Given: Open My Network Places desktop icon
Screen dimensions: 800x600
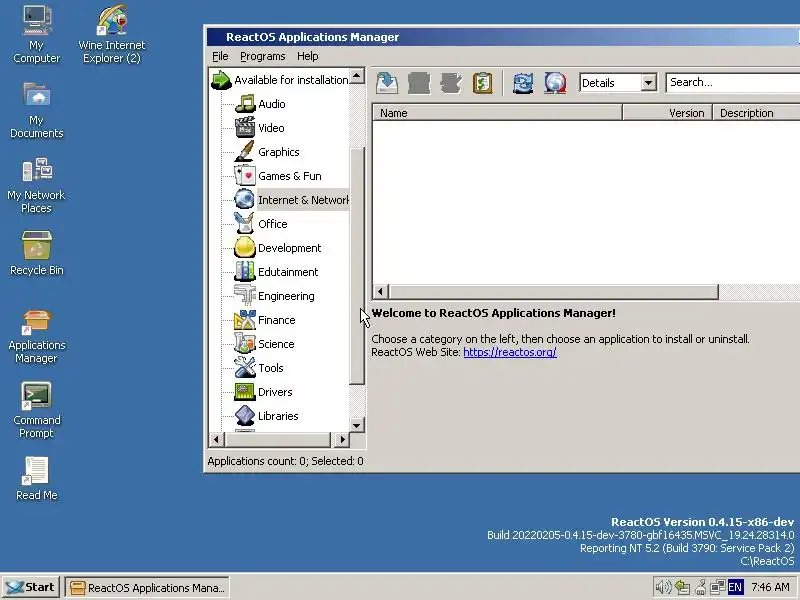Looking at the screenshot, I should [x=37, y=186].
